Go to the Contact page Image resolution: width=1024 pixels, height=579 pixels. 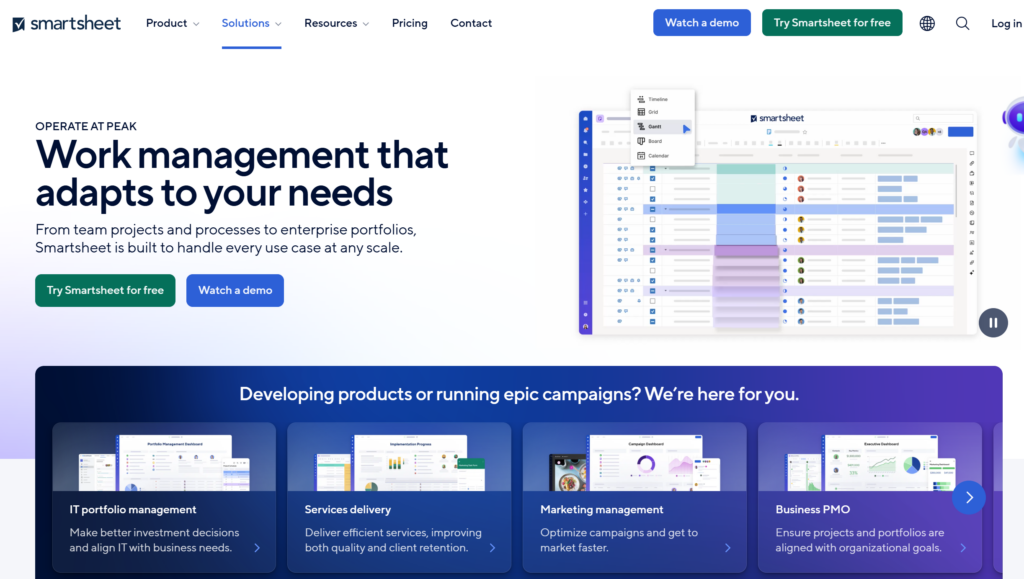tap(471, 23)
